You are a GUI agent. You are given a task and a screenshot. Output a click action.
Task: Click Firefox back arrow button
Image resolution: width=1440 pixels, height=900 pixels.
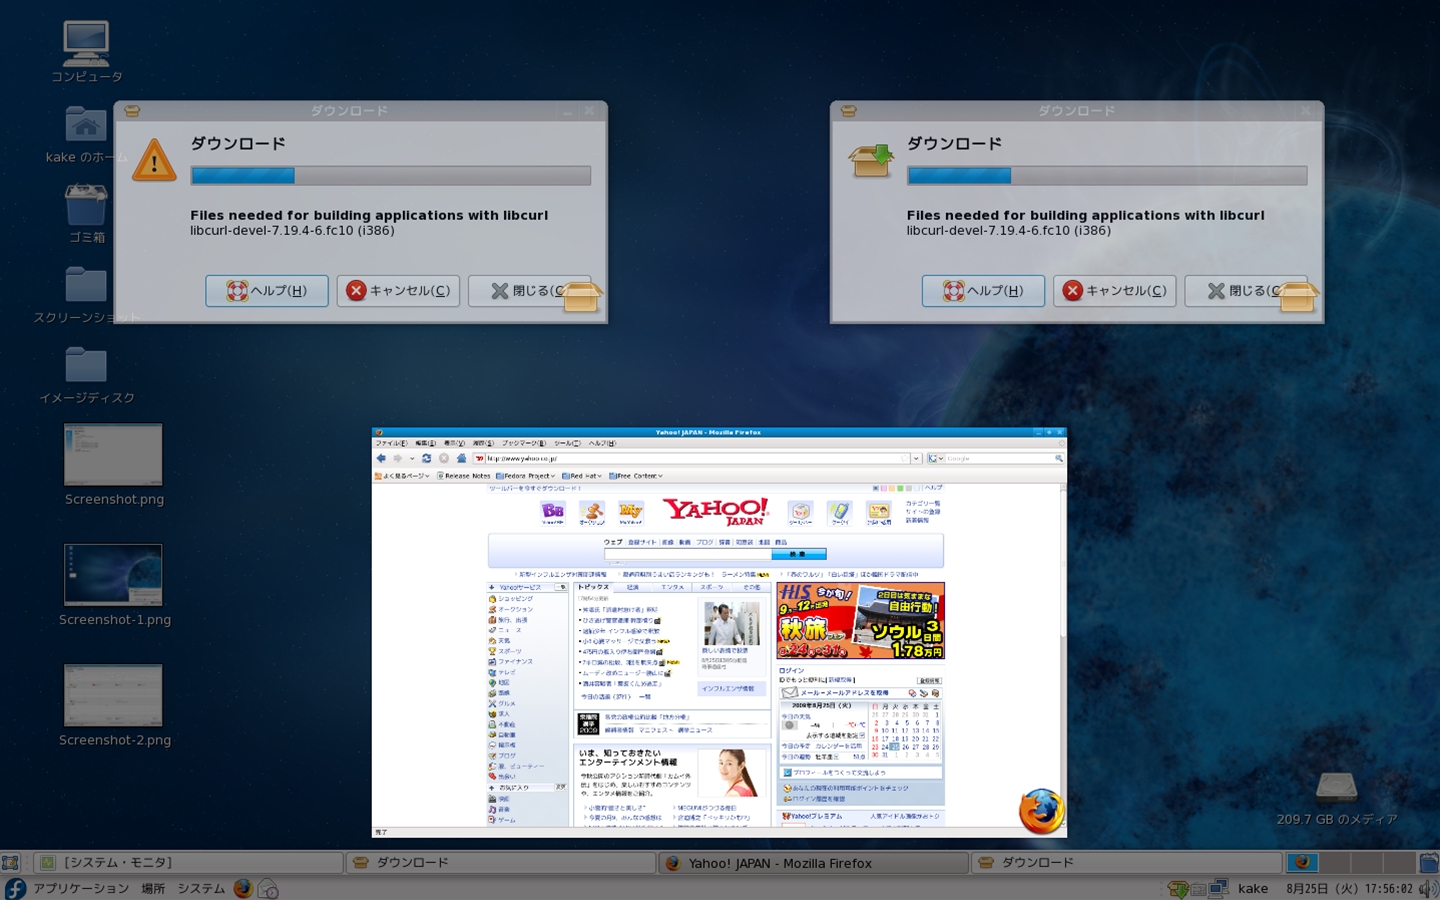click(x=381, y=458)
